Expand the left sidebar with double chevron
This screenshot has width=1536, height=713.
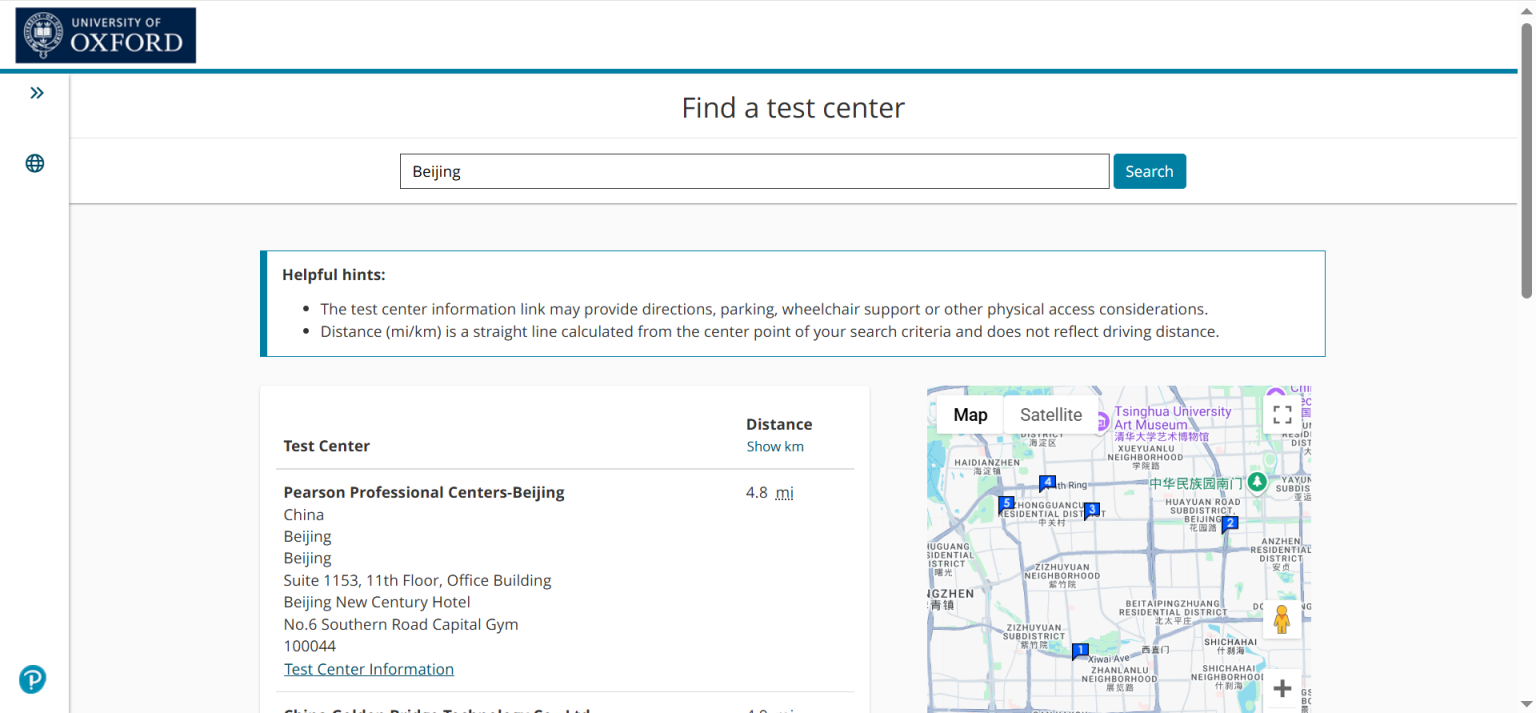37,93
